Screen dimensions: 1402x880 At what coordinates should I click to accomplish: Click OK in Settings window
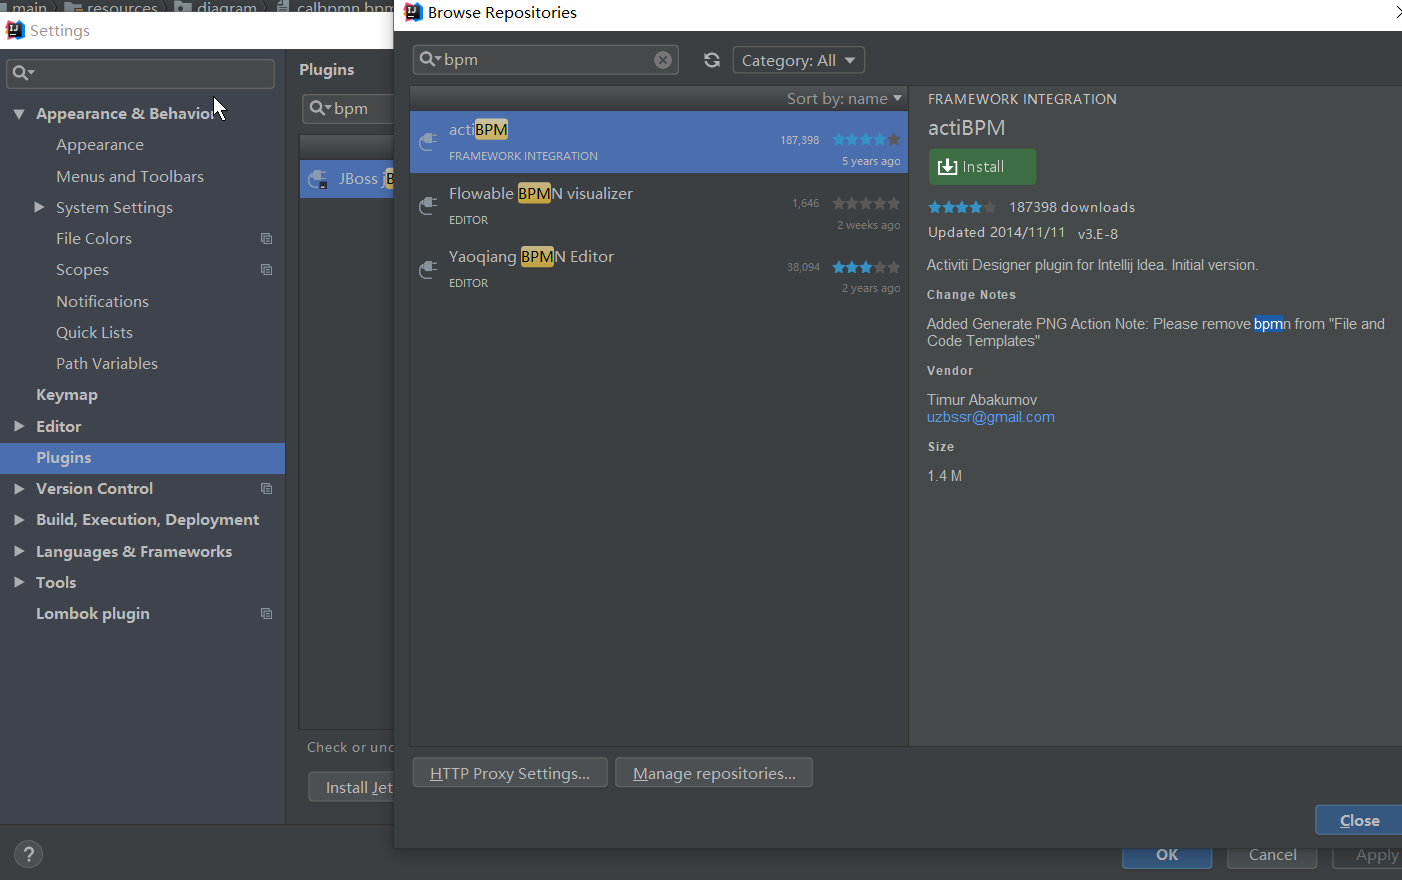coord(1167,856)
